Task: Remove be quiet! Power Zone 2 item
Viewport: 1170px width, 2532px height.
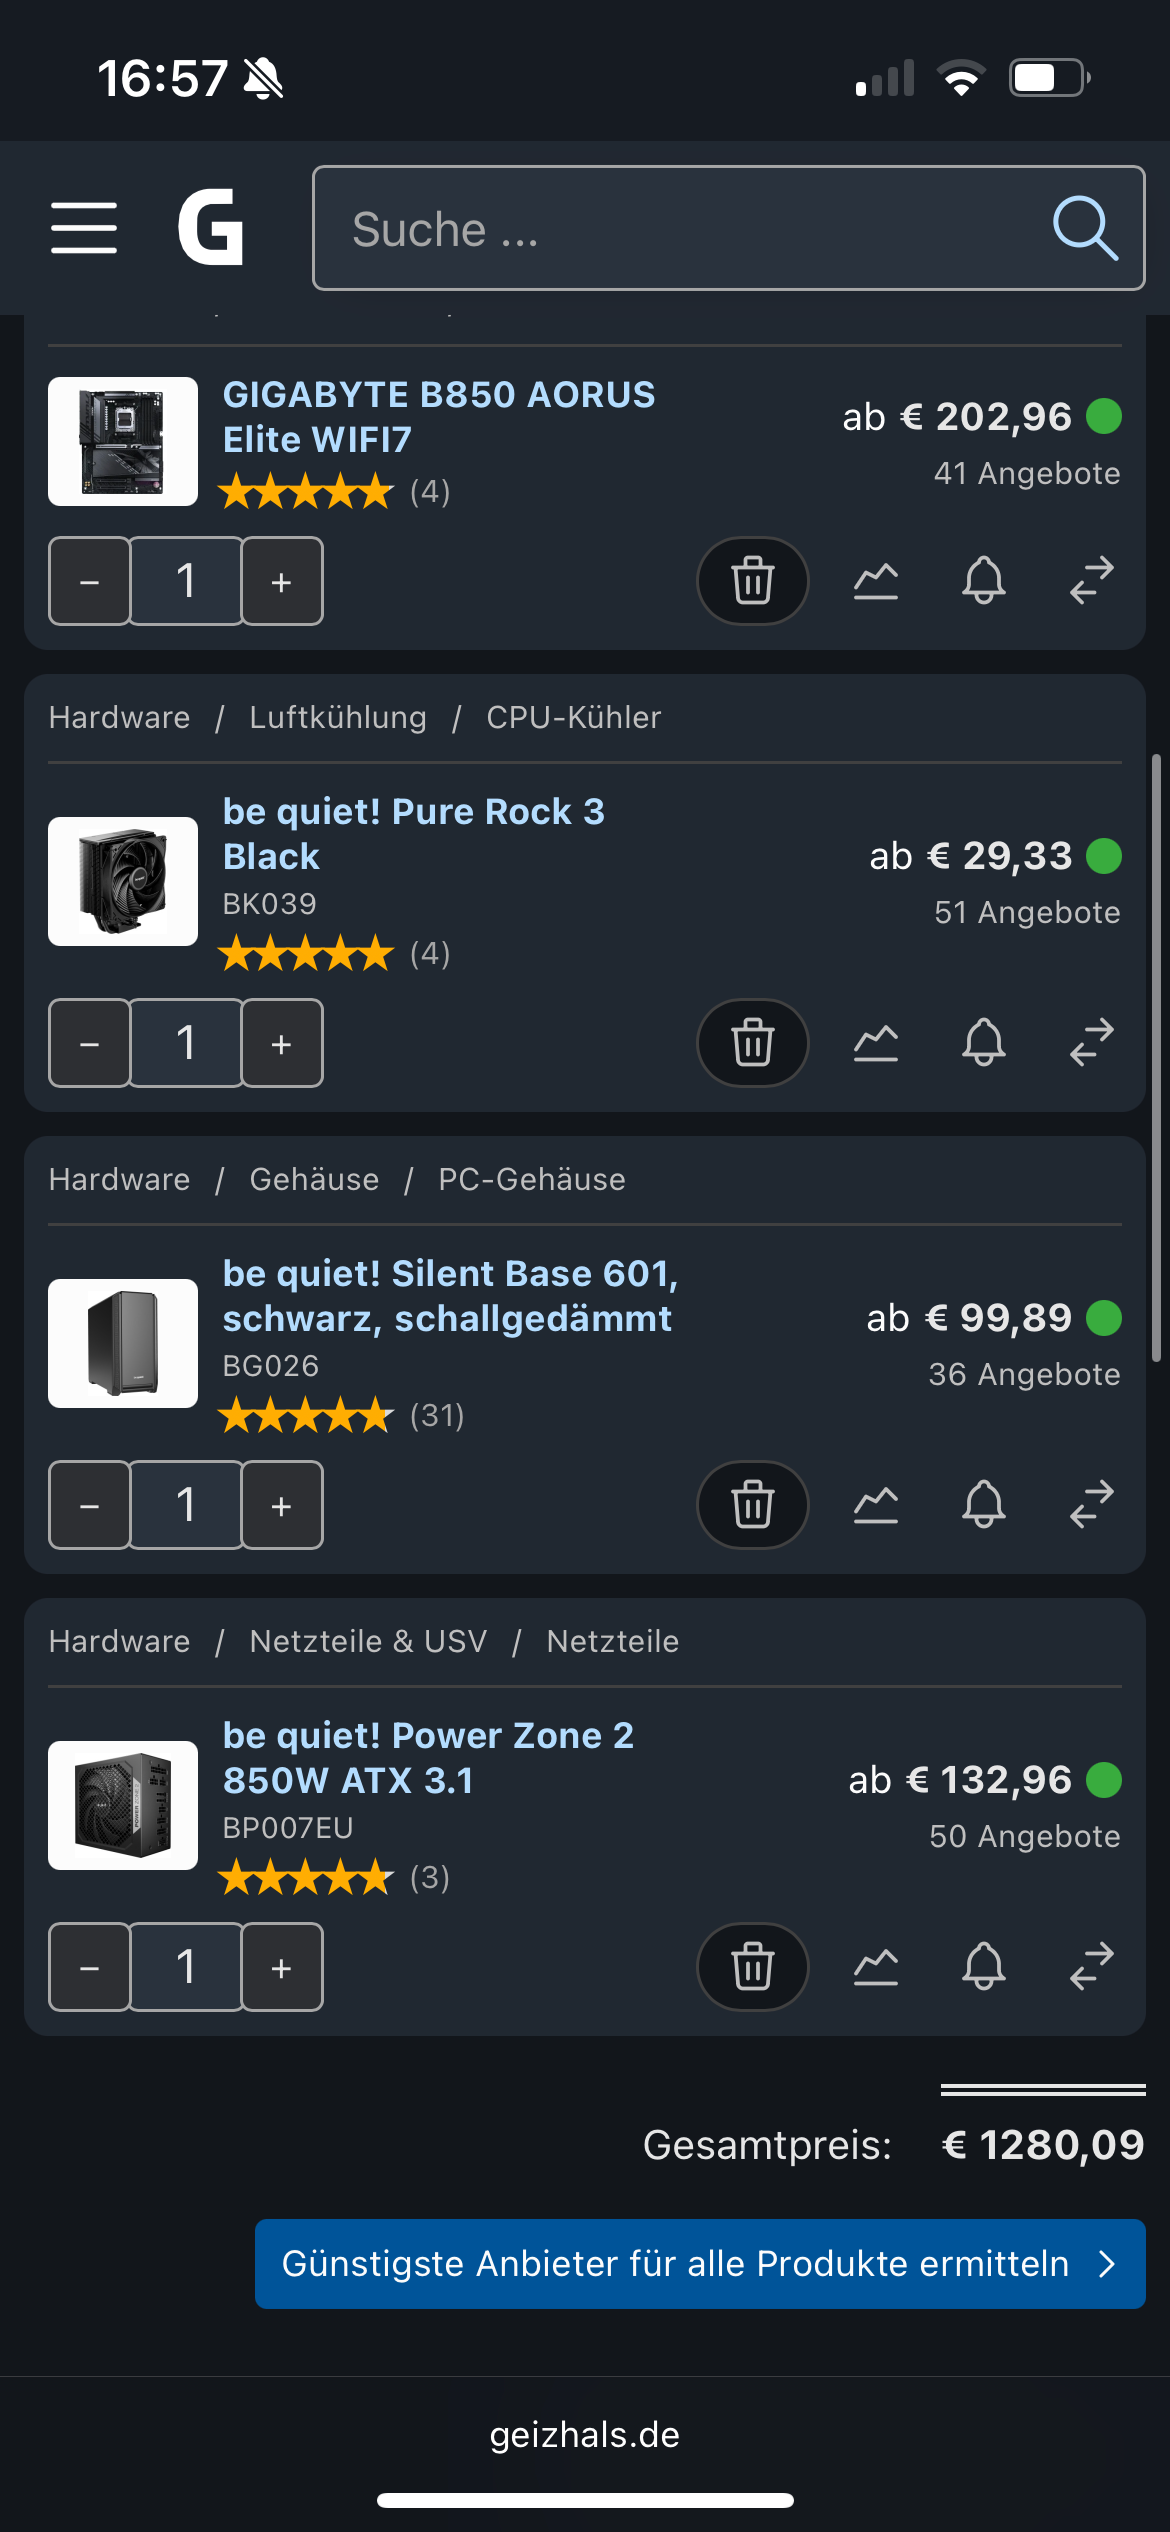Action: pyautogui.click(x=752, y=1967)
